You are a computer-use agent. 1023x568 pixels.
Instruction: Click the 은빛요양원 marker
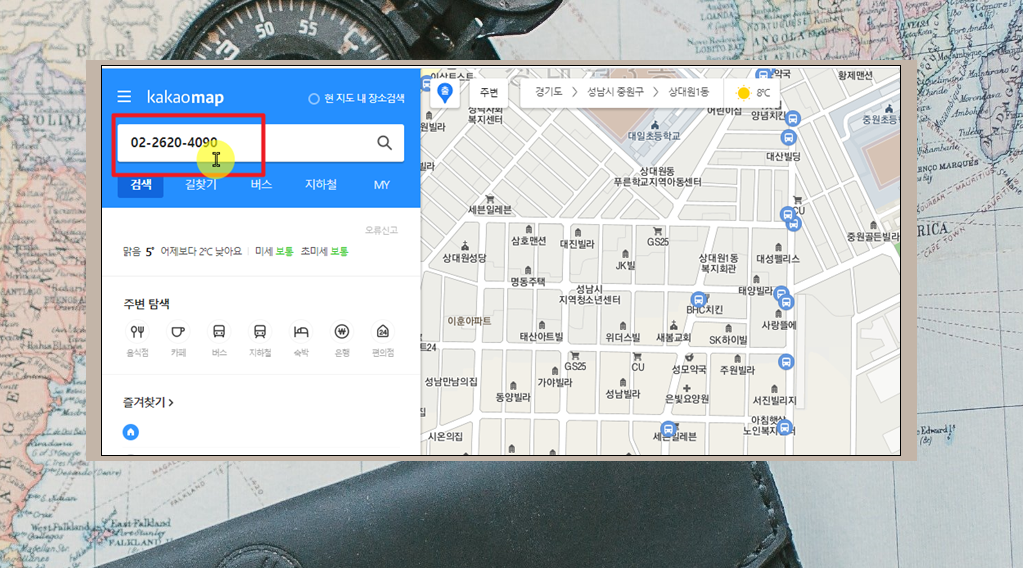pos(686,388)
